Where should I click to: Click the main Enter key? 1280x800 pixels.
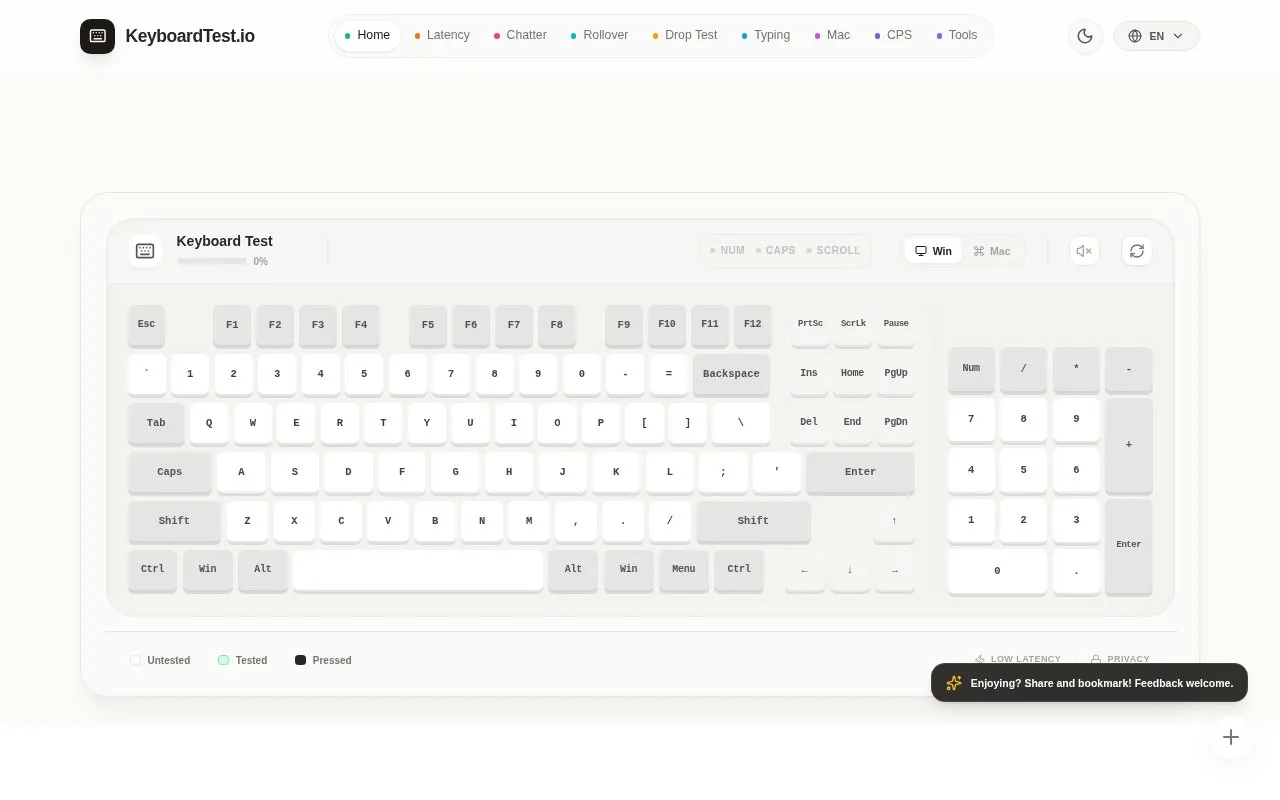tap(860, 472)
